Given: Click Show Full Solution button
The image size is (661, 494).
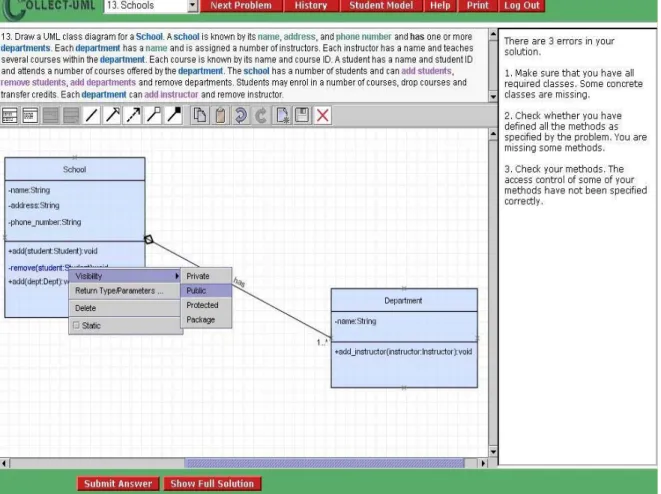Looking at the screenshot, I should (x=212, y=483).
